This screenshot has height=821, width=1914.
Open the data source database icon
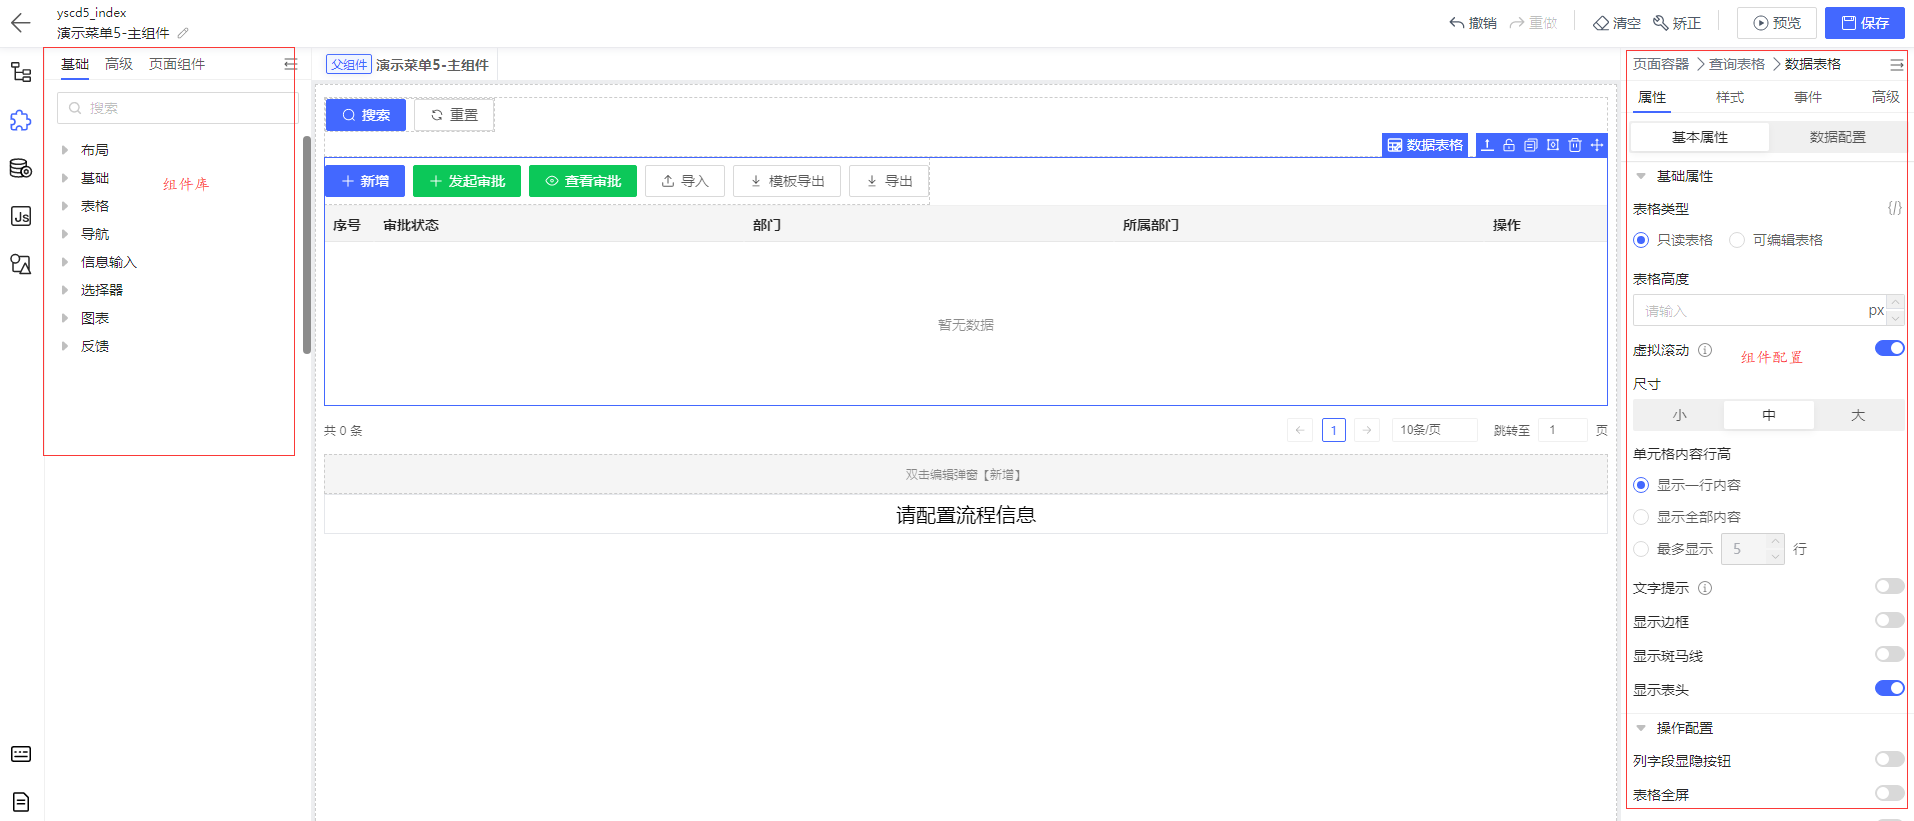click(x=21, y=168)
